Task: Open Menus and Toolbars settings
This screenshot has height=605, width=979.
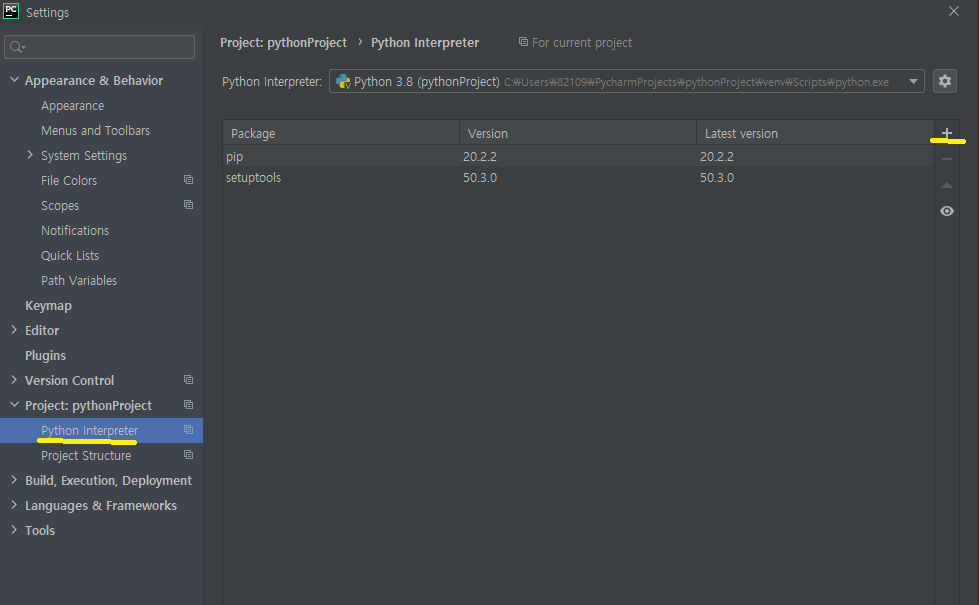Action: [96, 130]
